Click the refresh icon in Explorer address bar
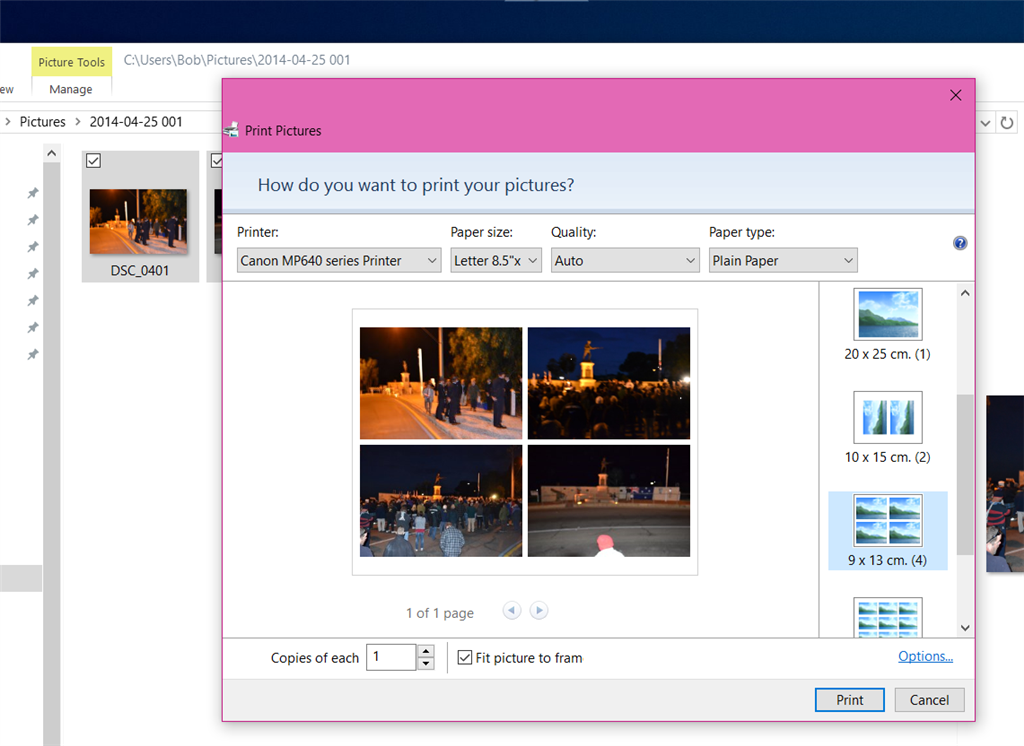This screenshot has height=746, width=1024. [x=1007, y=122]
